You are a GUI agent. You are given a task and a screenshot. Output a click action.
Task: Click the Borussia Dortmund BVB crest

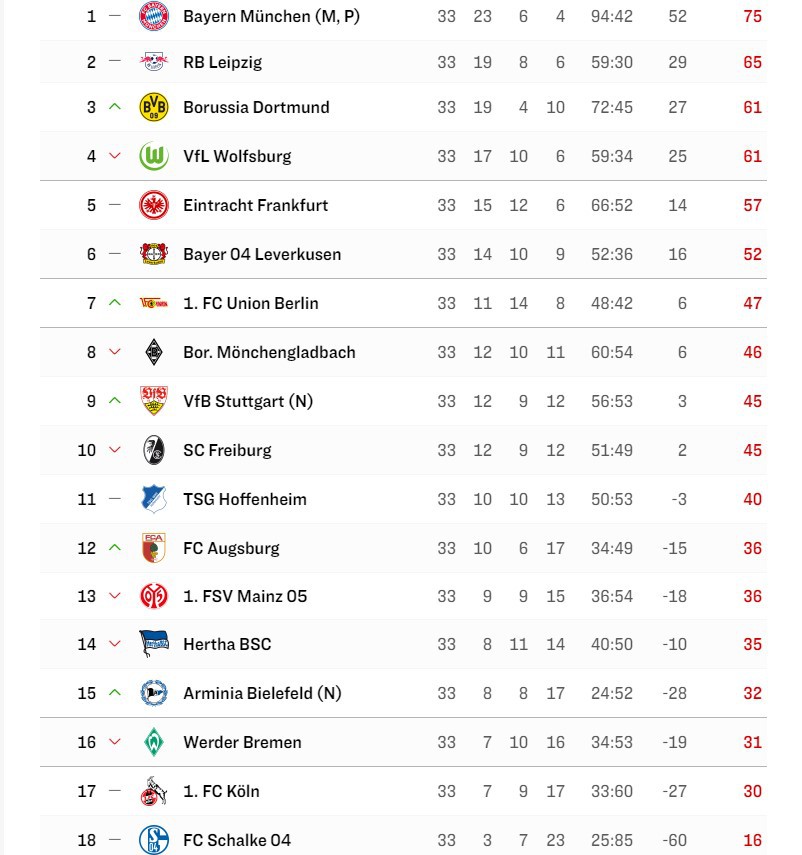point(154,107)
